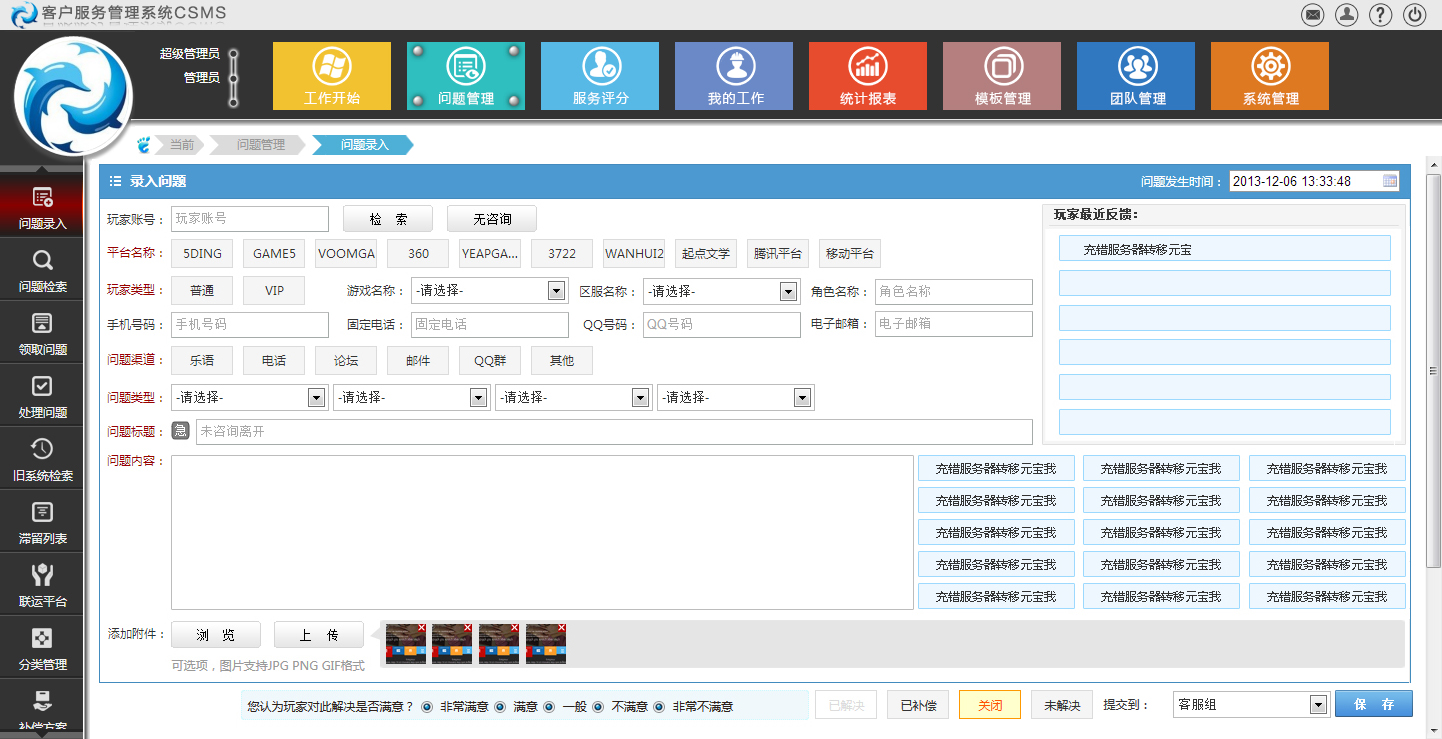Mark the issue as 已补偿
This screenshot has height=739, width=1442.
[x=918, y=705]
